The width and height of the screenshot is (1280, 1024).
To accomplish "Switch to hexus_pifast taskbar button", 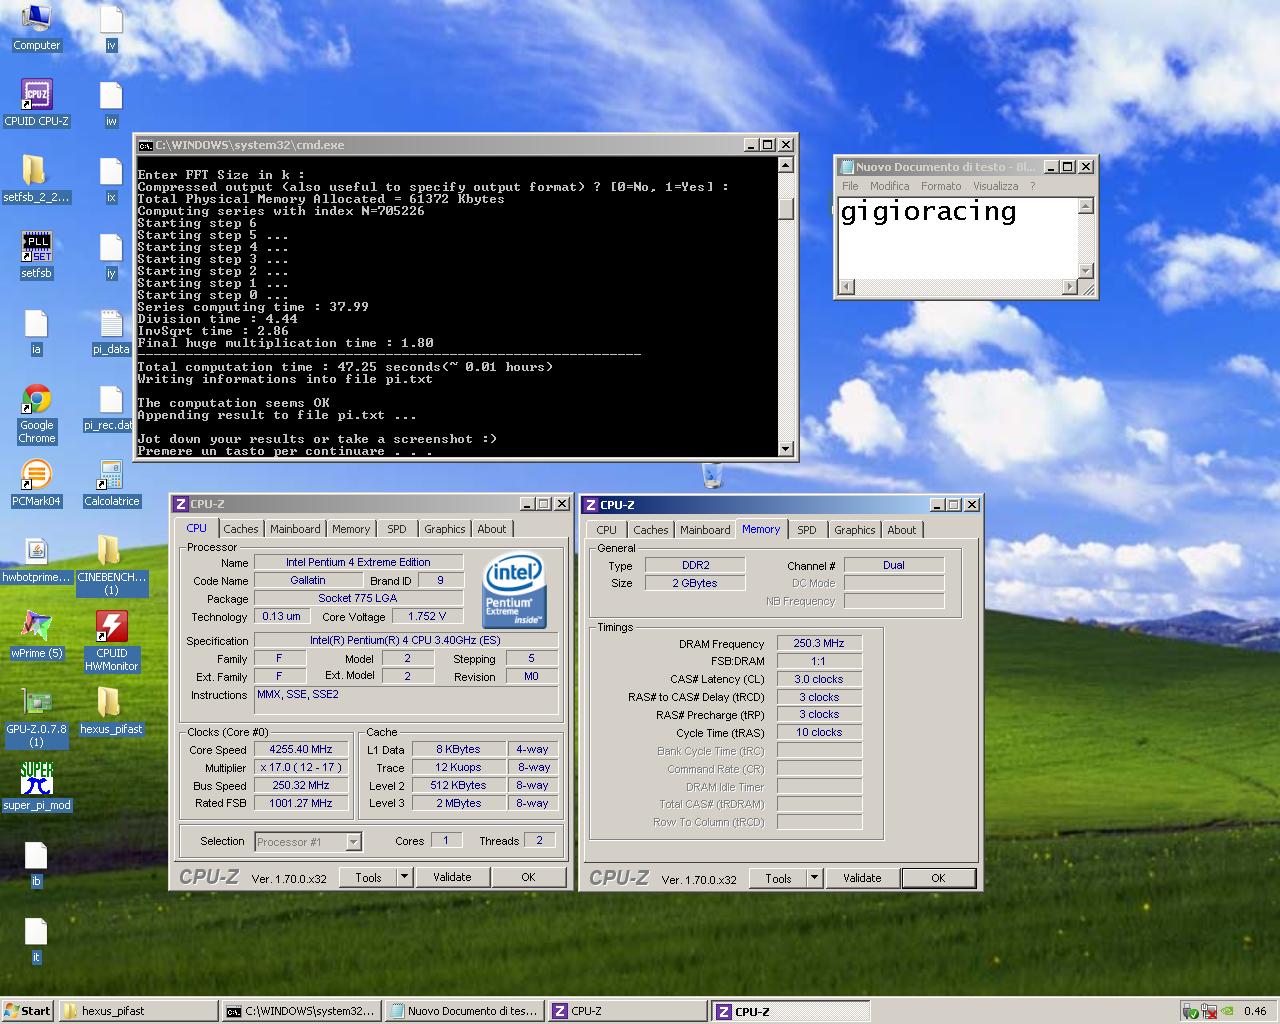I will (139, 1011).
